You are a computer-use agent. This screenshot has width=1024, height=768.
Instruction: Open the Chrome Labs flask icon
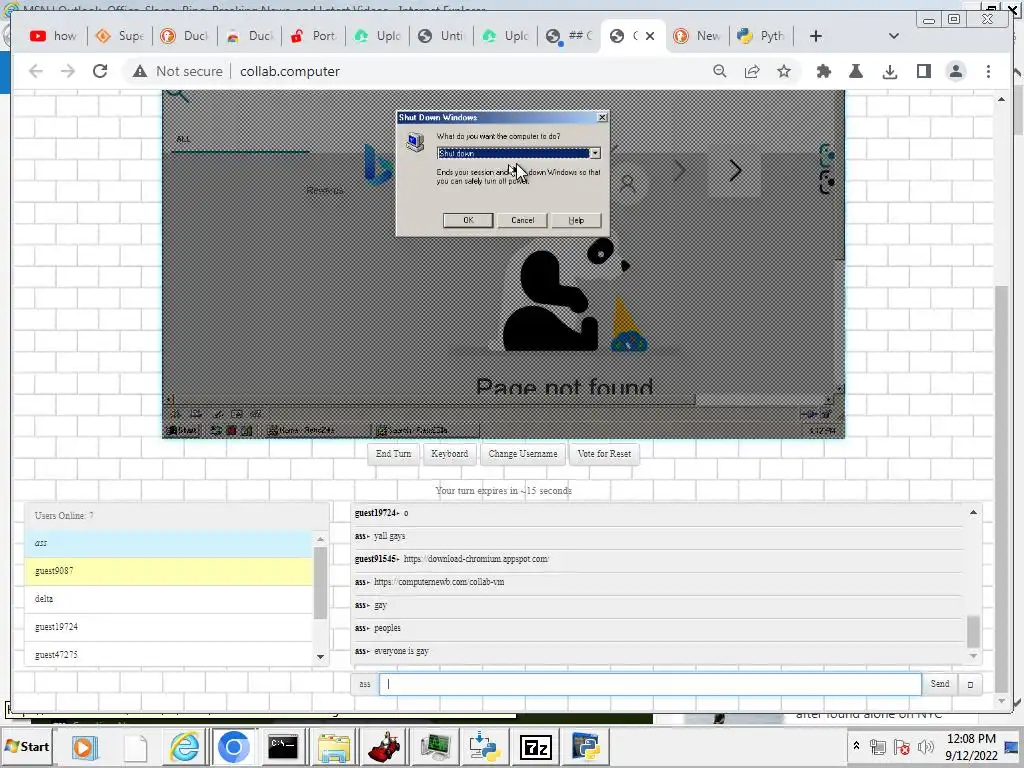(x=856, y=71)
